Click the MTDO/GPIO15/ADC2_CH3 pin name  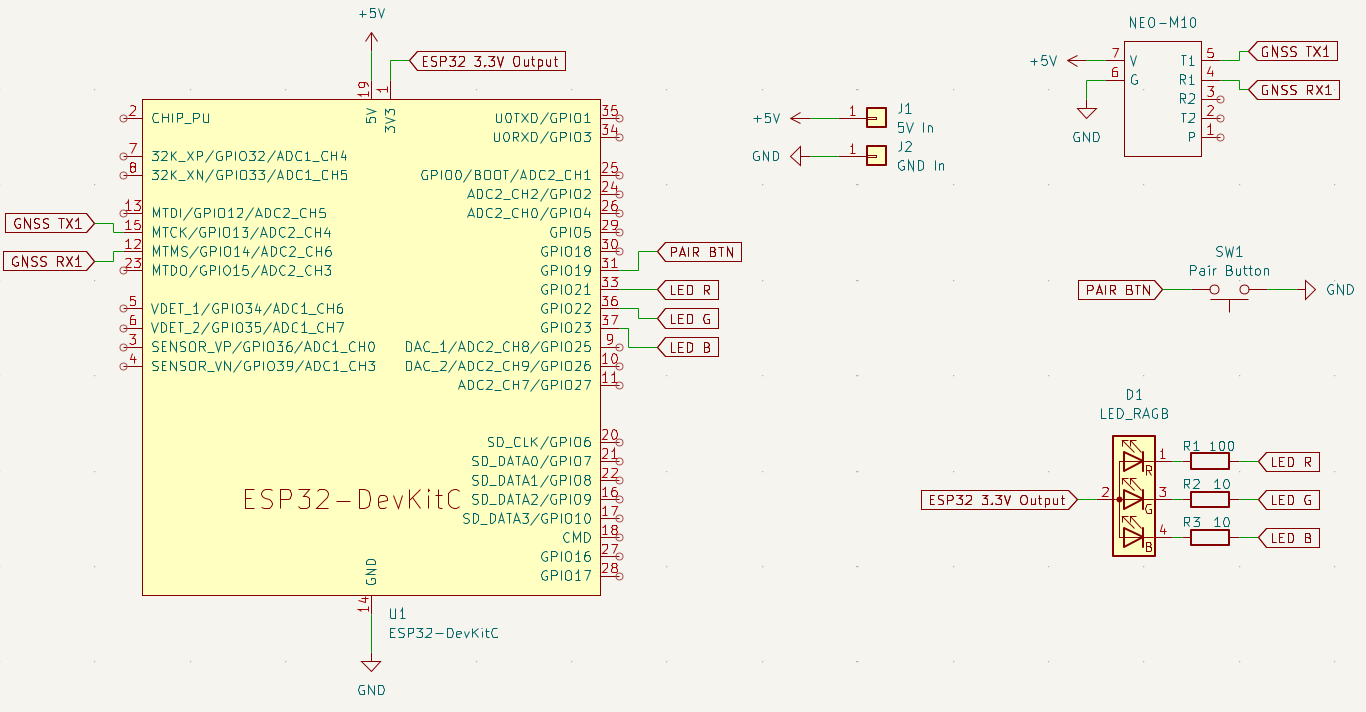[241, 270]
